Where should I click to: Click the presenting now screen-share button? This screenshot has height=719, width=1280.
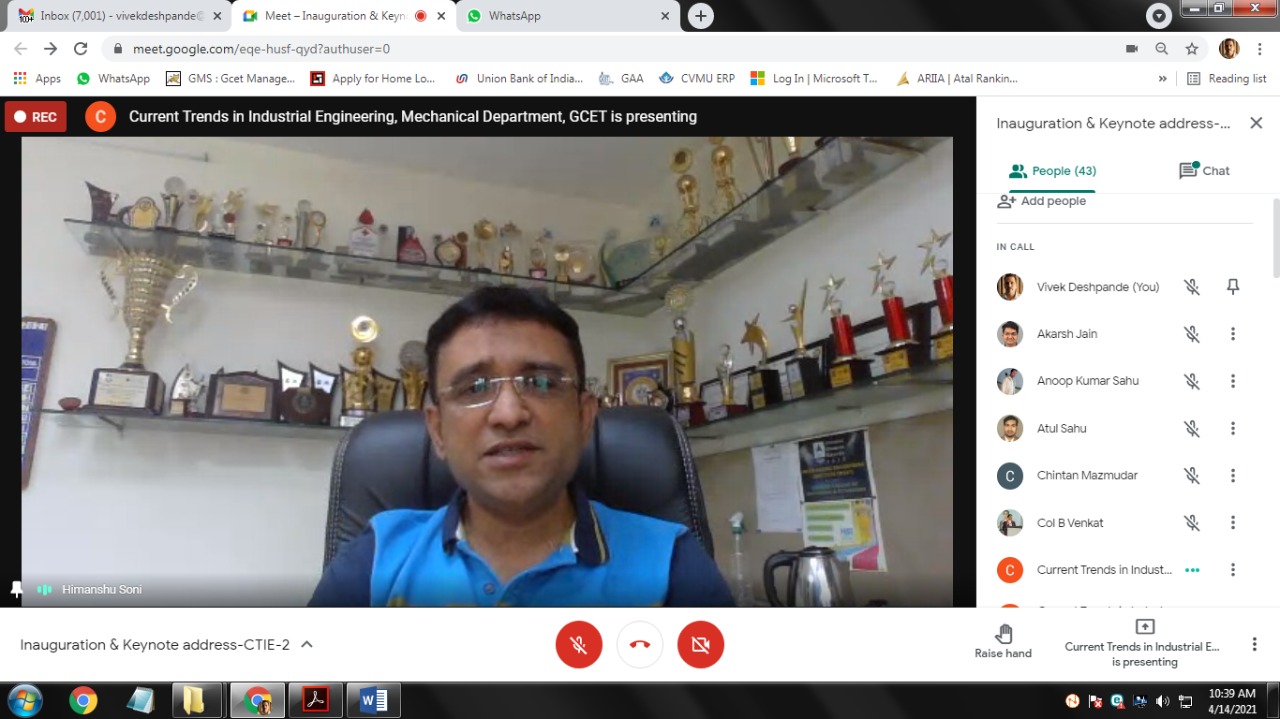coord(1144,642)
